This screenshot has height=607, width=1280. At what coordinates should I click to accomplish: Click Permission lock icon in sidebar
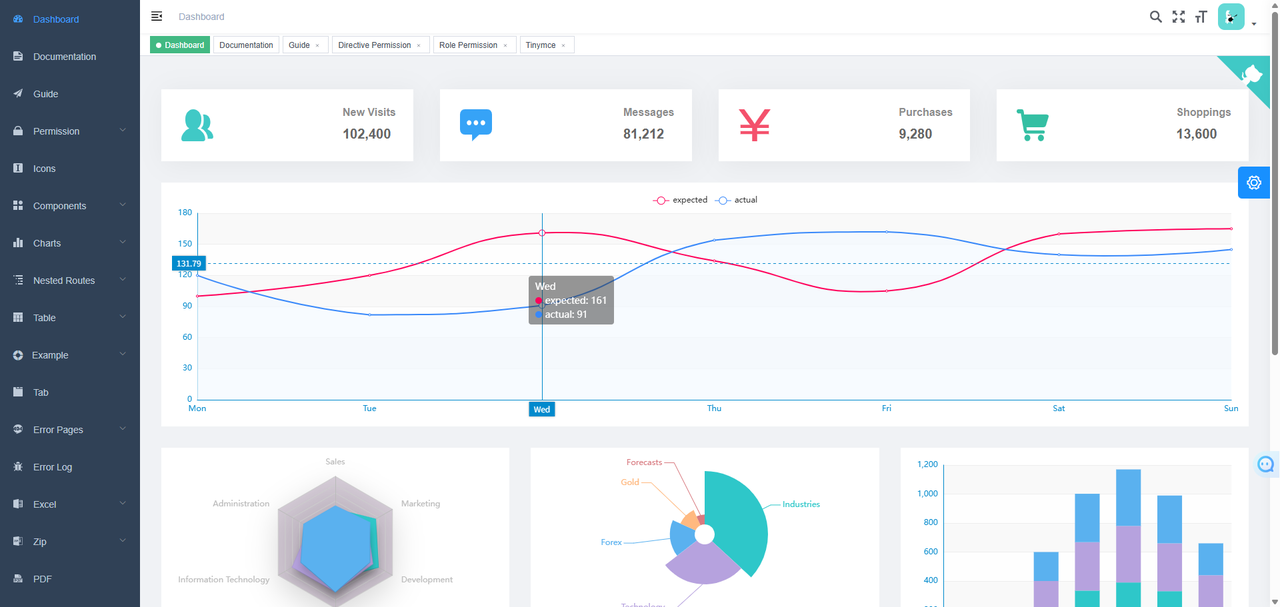[18, 131]
